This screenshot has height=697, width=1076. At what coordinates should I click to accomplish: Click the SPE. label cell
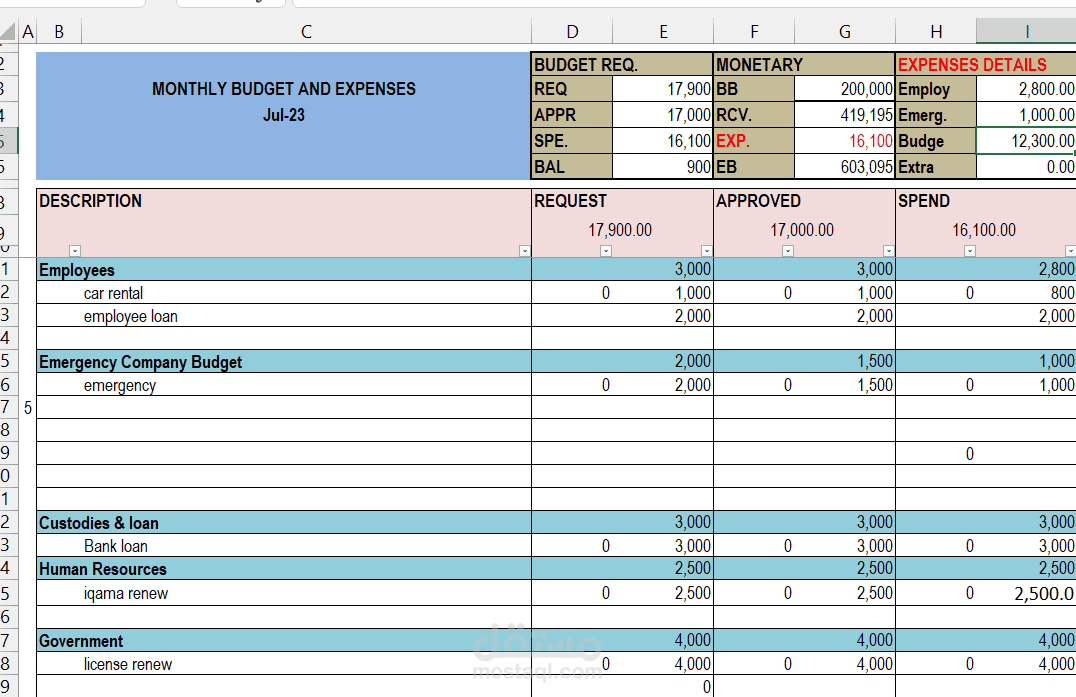coord(572,141)
